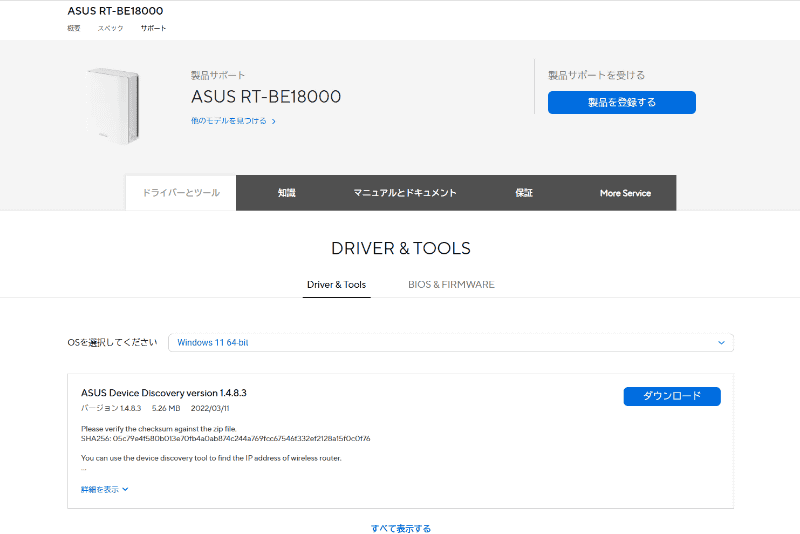Screen dimensions: 800x534
Task: Open the OS selection dropdown showing Windows 11 64-bit
Action: (451, 343)
